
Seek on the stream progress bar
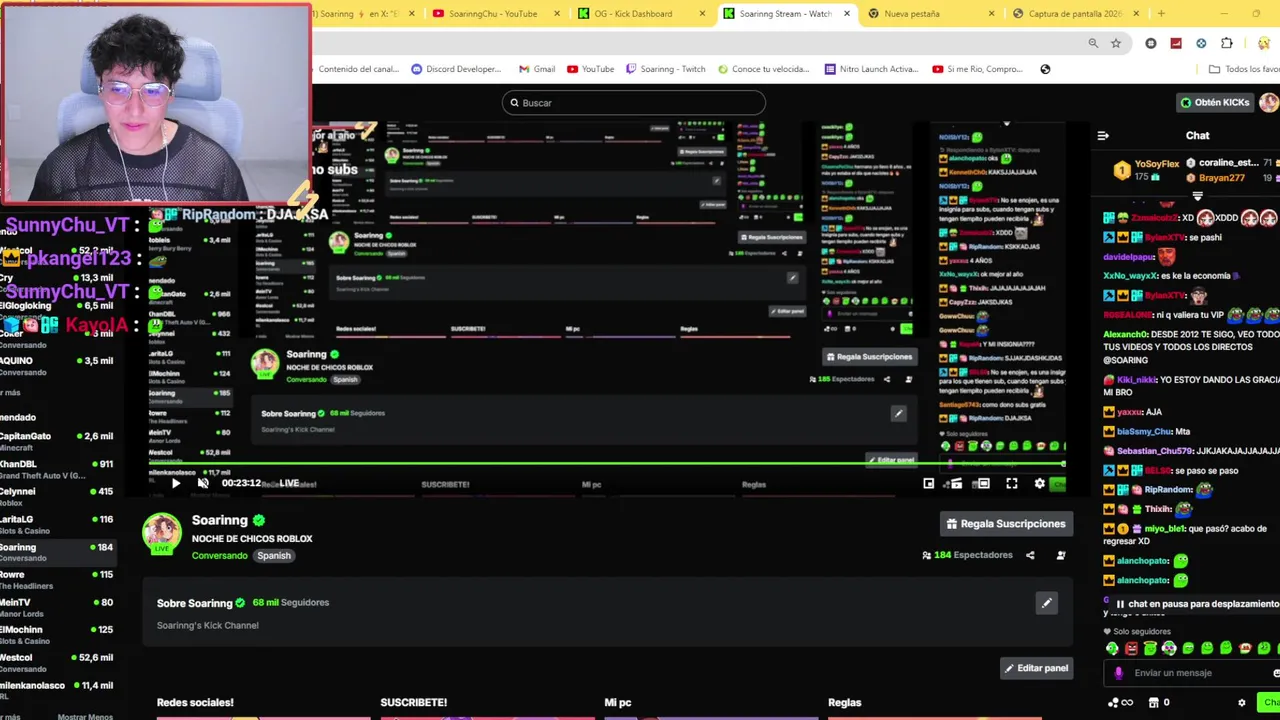[607, 464]
